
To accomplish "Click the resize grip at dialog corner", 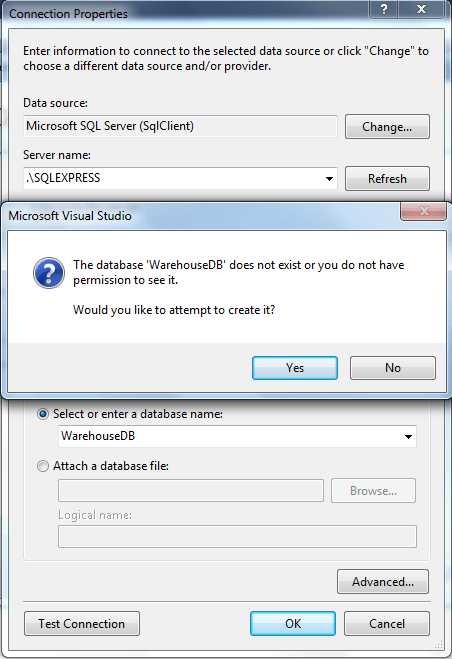I will [439, 644].
